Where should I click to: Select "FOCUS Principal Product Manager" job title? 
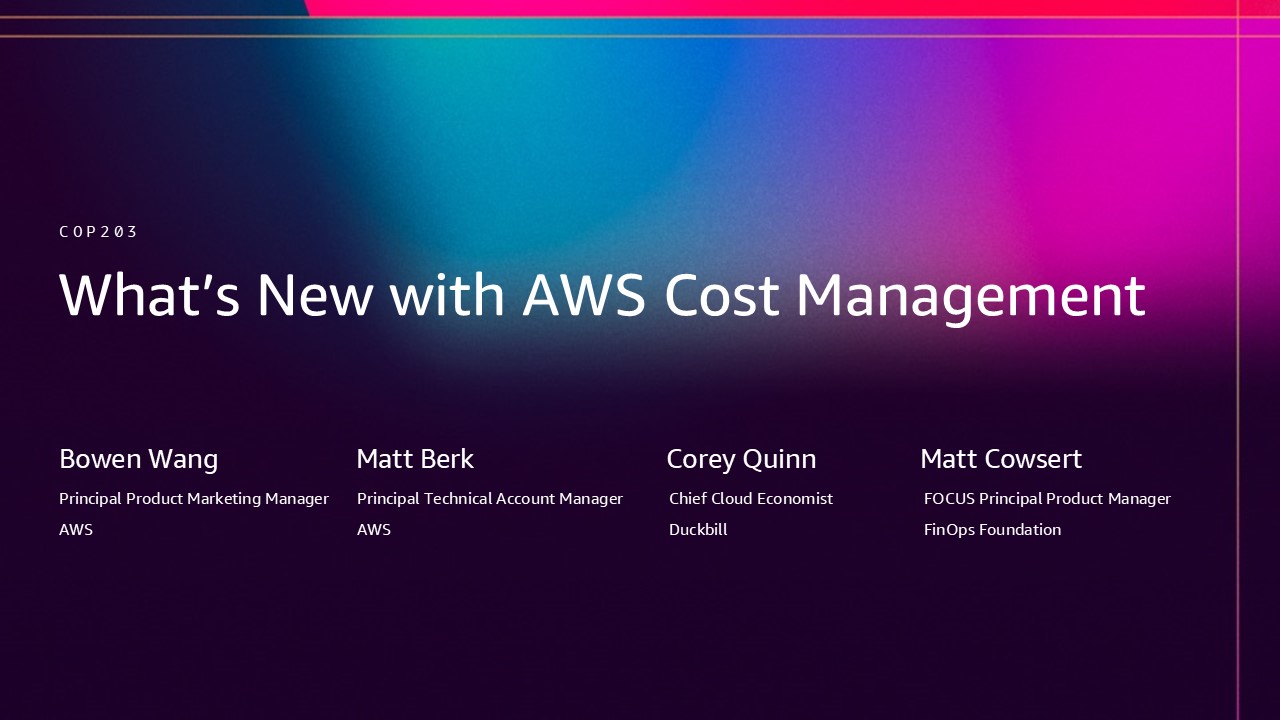click(x=1047, y=498)
